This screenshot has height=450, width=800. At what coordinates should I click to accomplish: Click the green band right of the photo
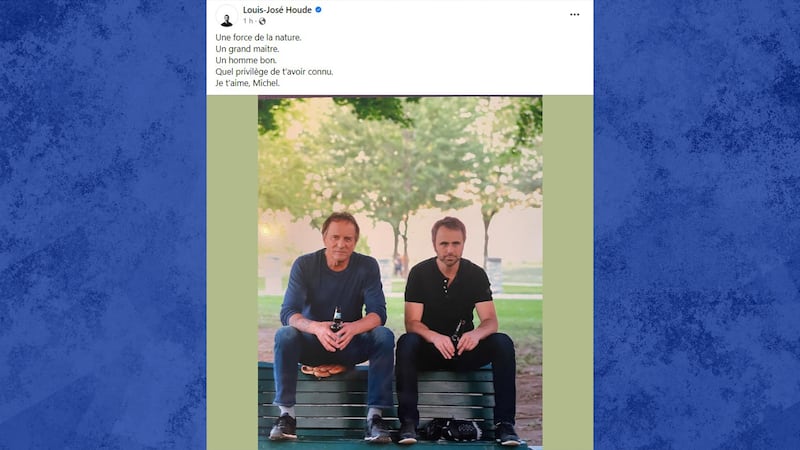[568, 273]
